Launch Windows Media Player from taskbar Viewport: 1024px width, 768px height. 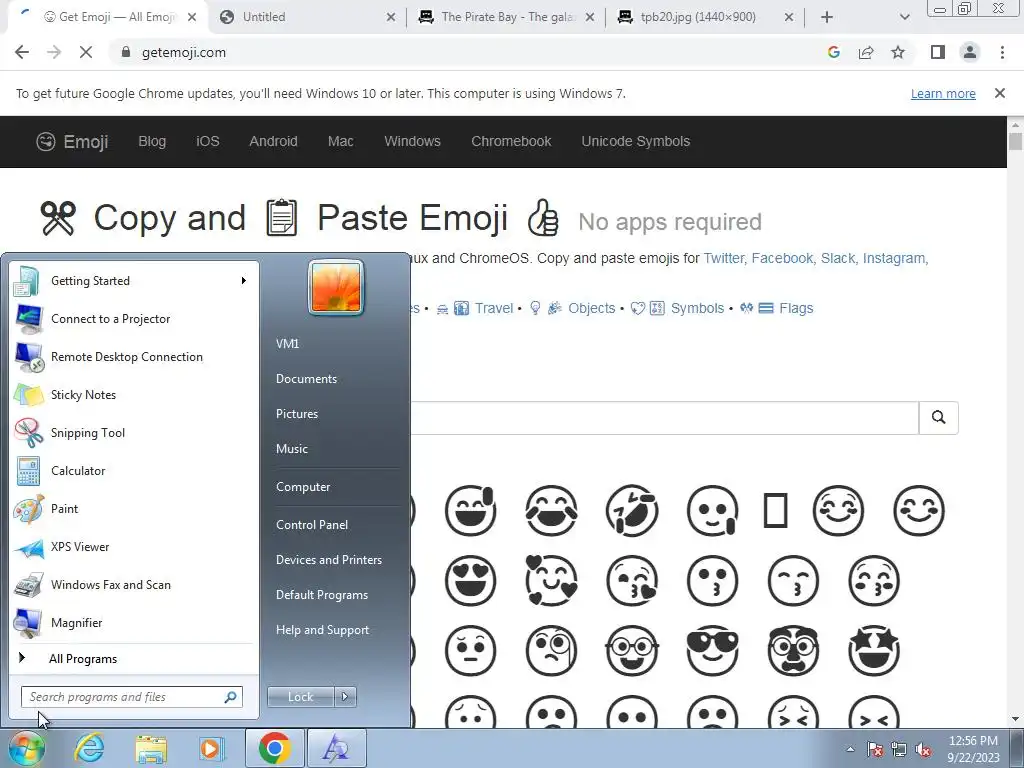tap(210, 748)
